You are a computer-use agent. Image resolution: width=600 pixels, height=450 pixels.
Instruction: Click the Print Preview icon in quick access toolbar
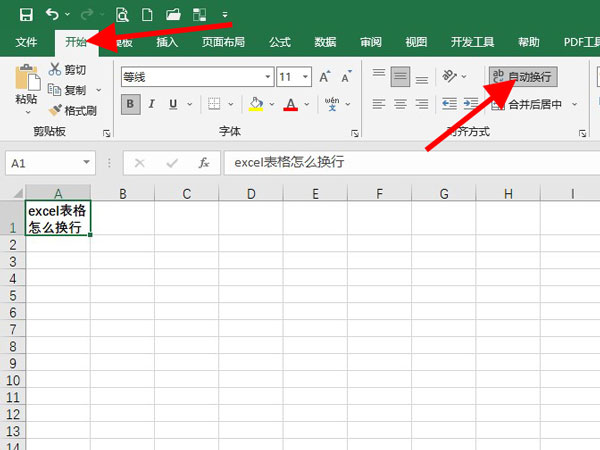[123, 14]
